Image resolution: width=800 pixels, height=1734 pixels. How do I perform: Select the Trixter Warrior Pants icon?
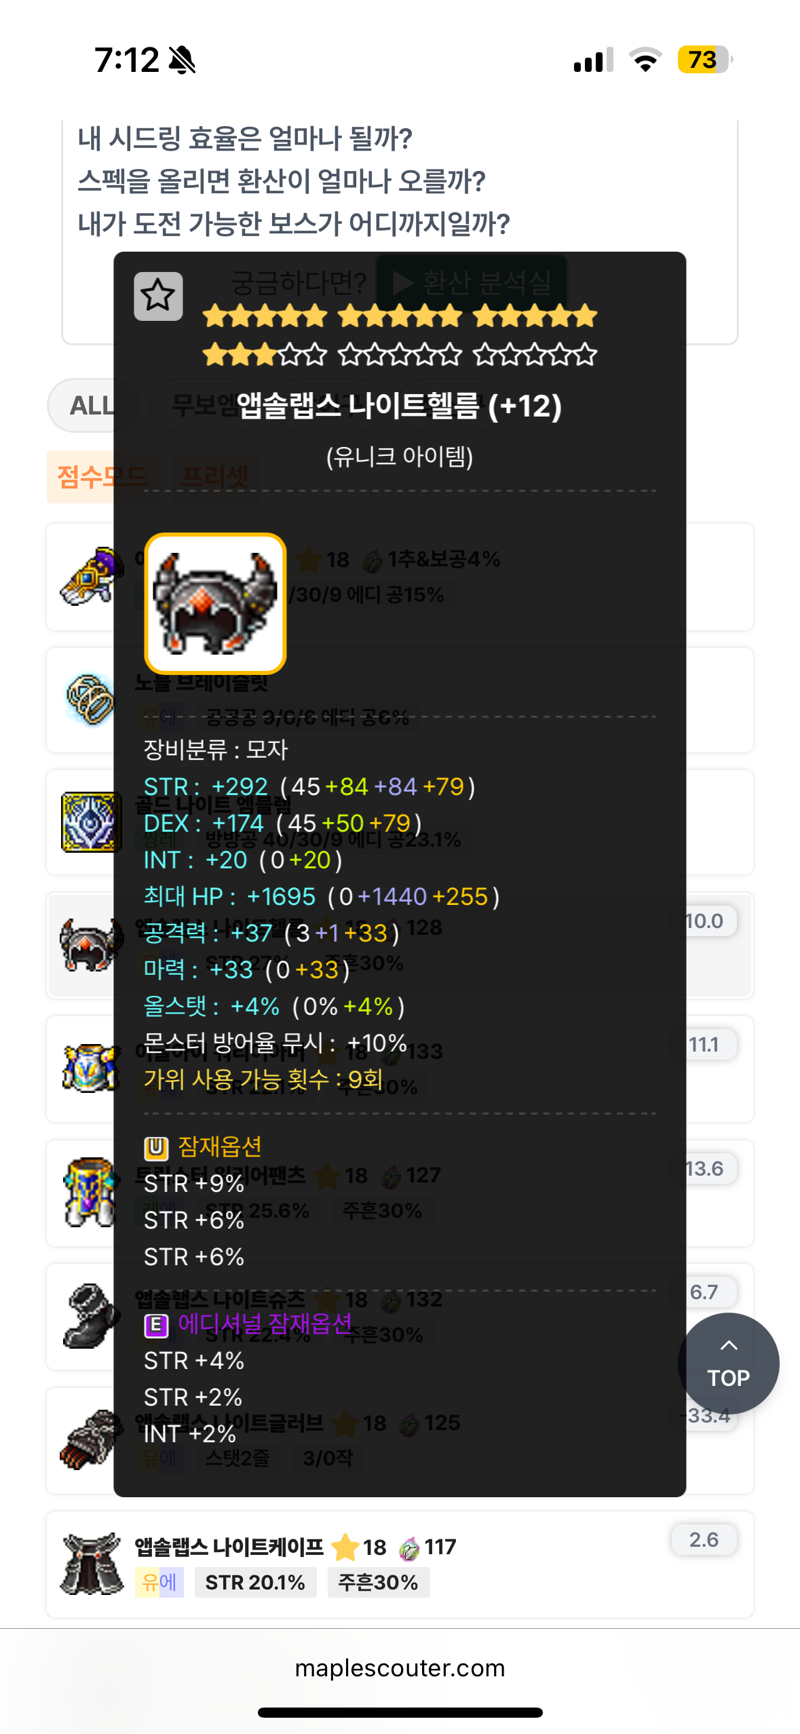point(90,1192)
